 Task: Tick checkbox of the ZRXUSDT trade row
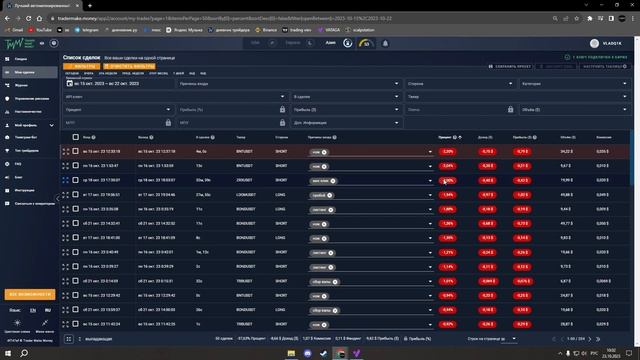[76, 180]
